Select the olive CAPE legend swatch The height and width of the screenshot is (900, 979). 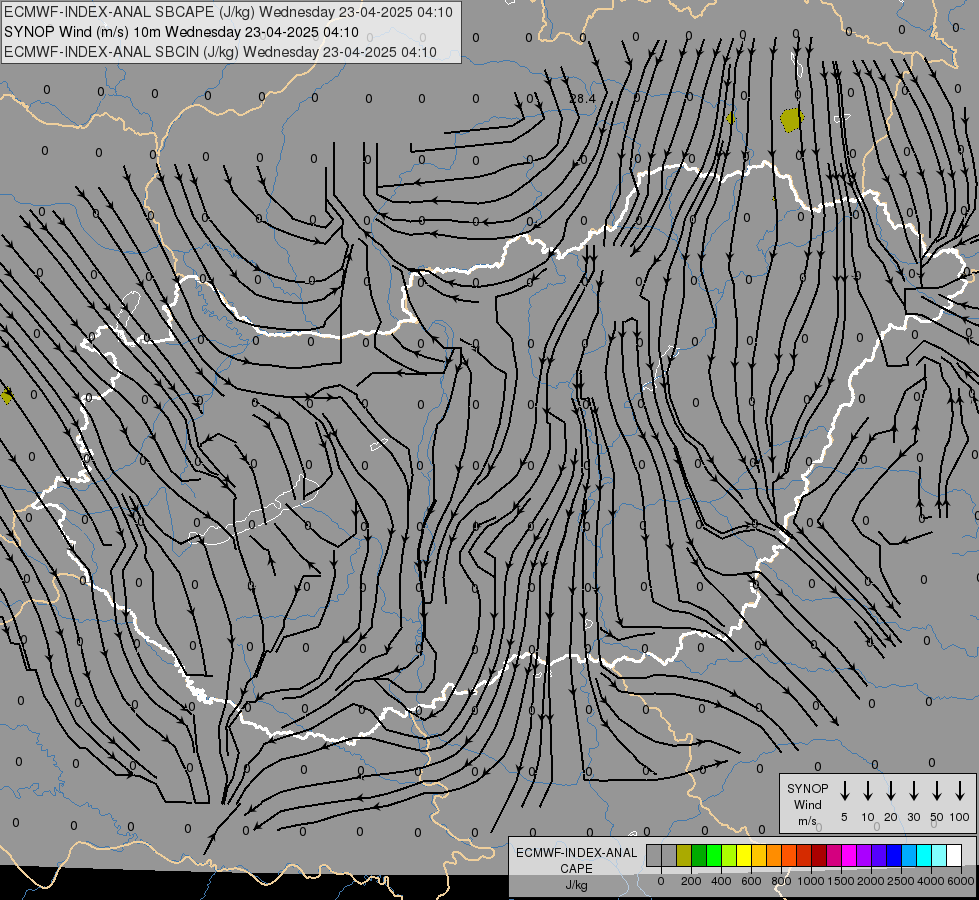(x=684, y=855)
